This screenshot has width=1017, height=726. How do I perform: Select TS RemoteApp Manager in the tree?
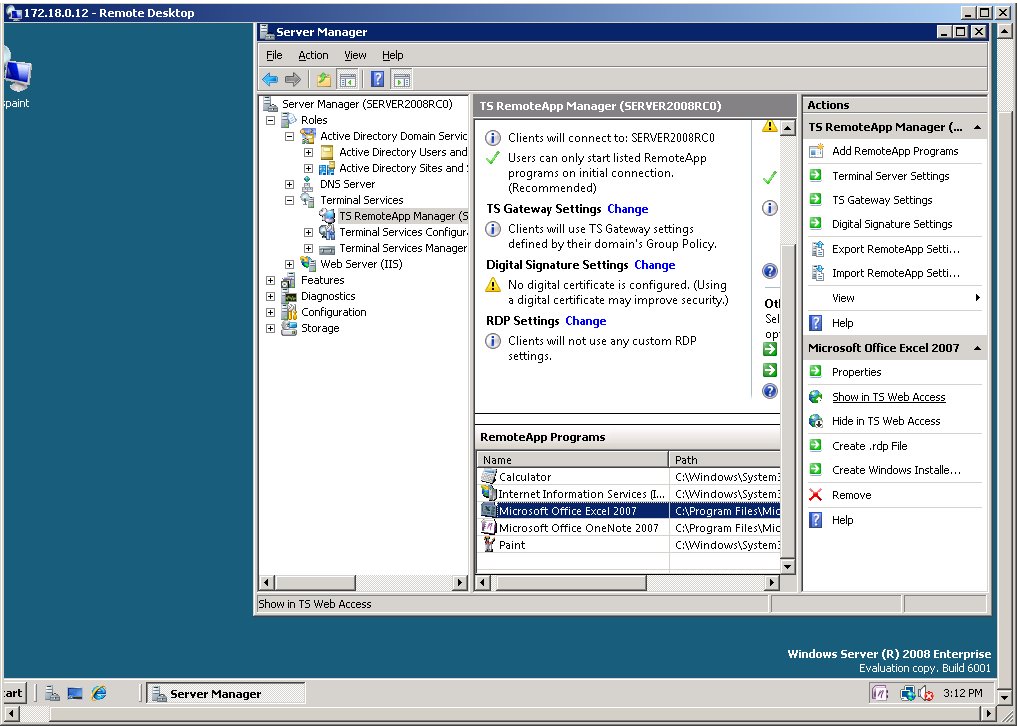point(403,216)
